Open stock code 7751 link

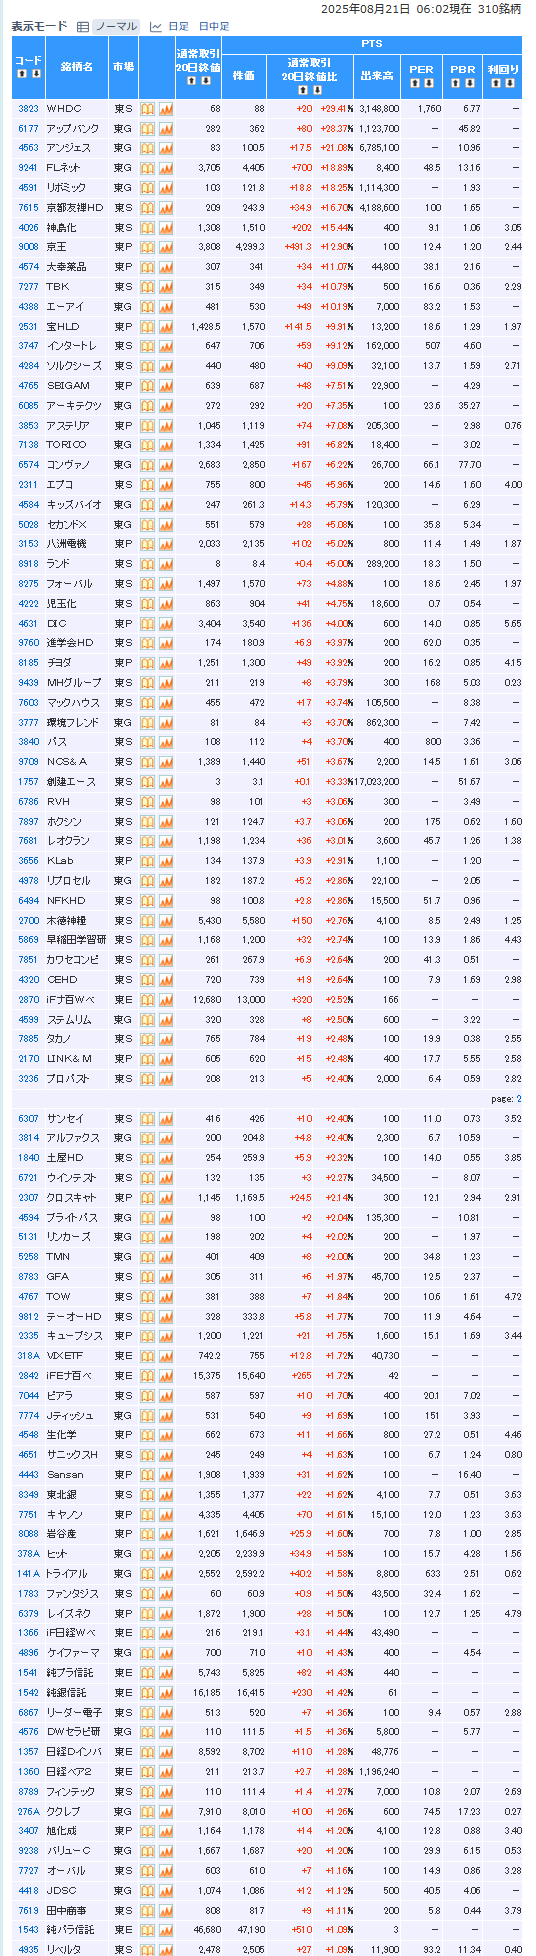tap(28, 1514)
